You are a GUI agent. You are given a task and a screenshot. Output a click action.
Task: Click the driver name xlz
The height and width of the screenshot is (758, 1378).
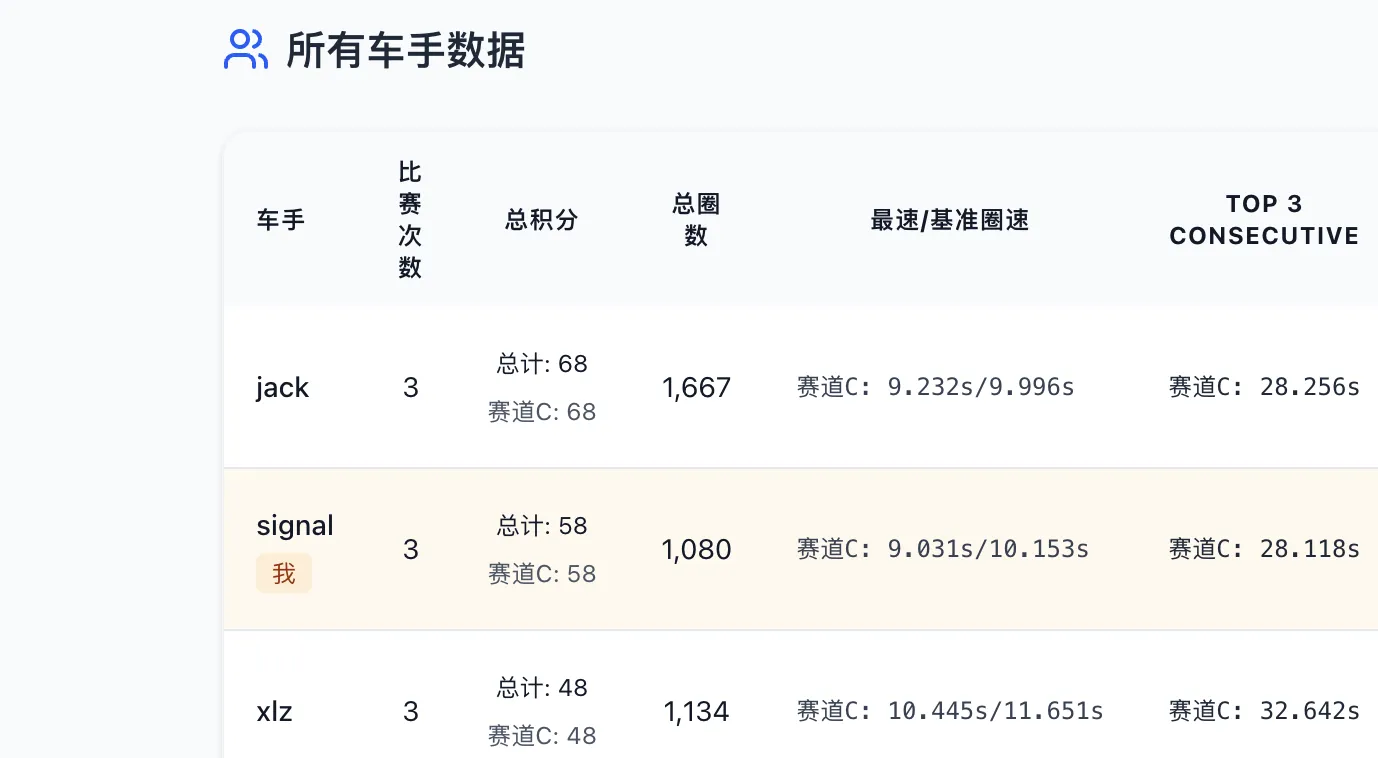274,711
